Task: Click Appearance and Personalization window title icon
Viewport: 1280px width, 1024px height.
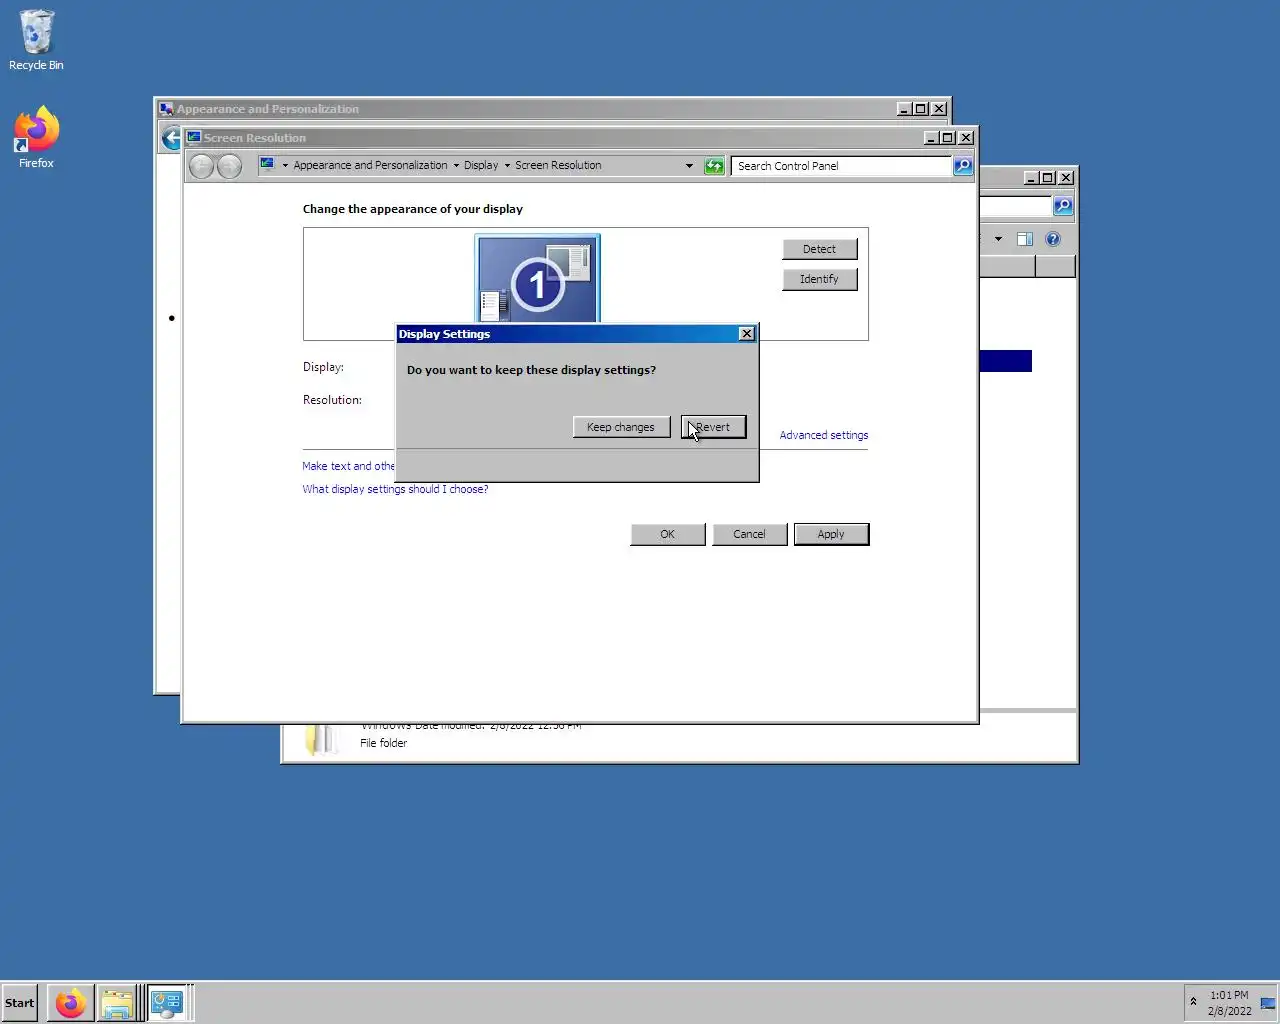Action: tap(166, 109)
